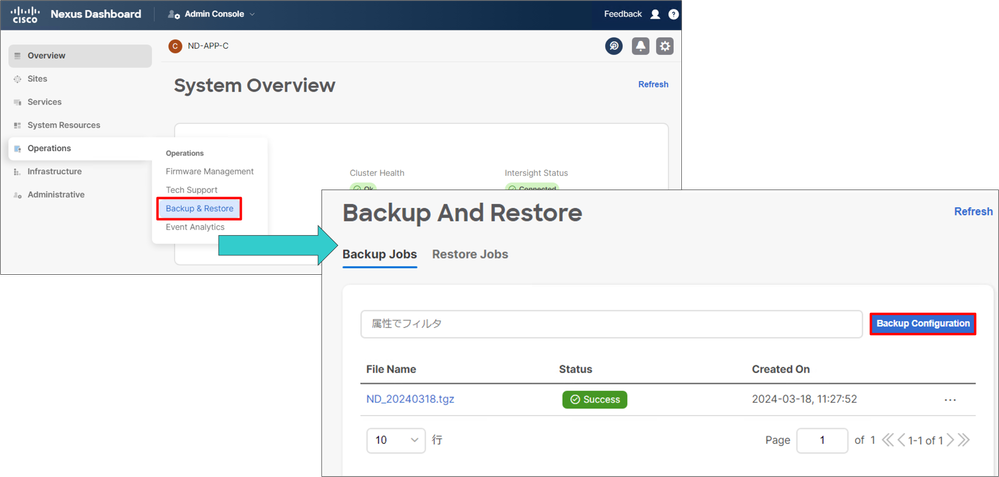Click the attribute filter input field
Screen dimensions: 999x477
612,324
